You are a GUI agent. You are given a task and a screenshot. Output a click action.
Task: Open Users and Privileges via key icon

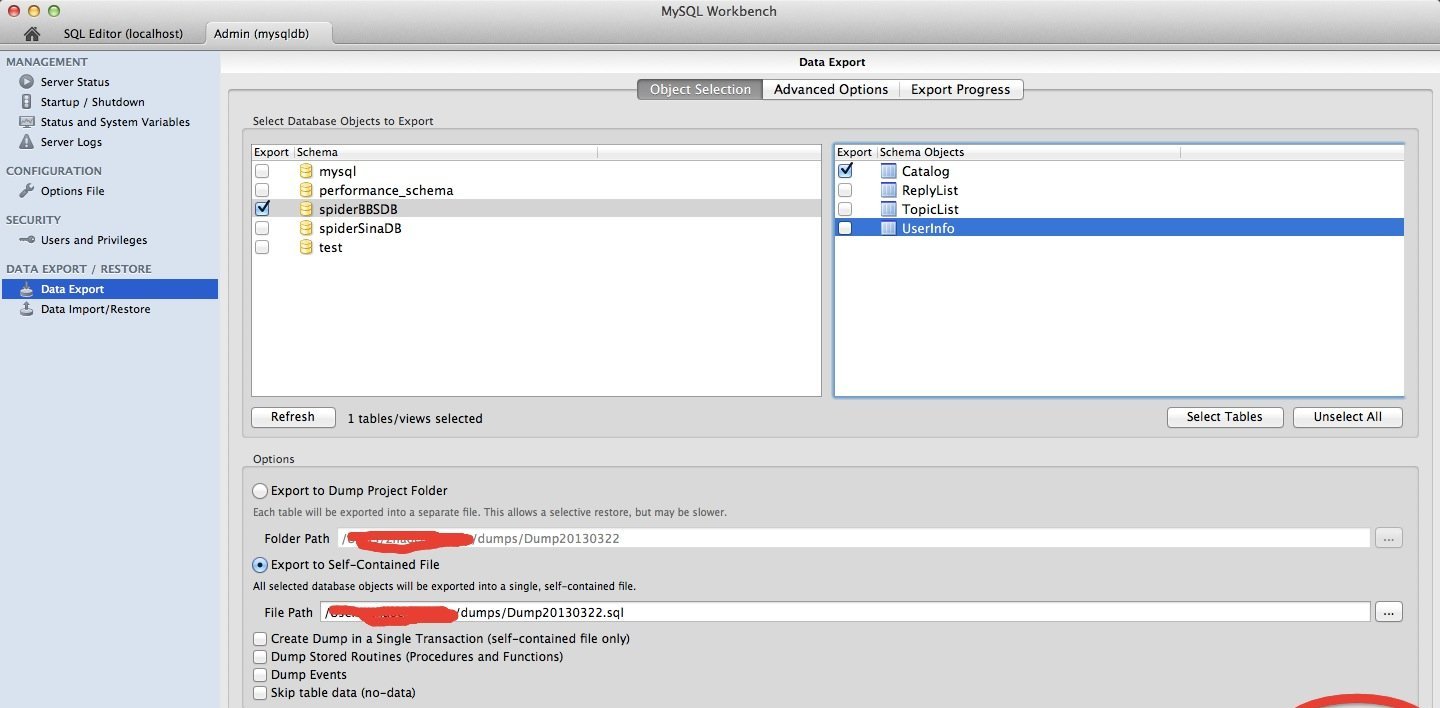tap(27, 240)
